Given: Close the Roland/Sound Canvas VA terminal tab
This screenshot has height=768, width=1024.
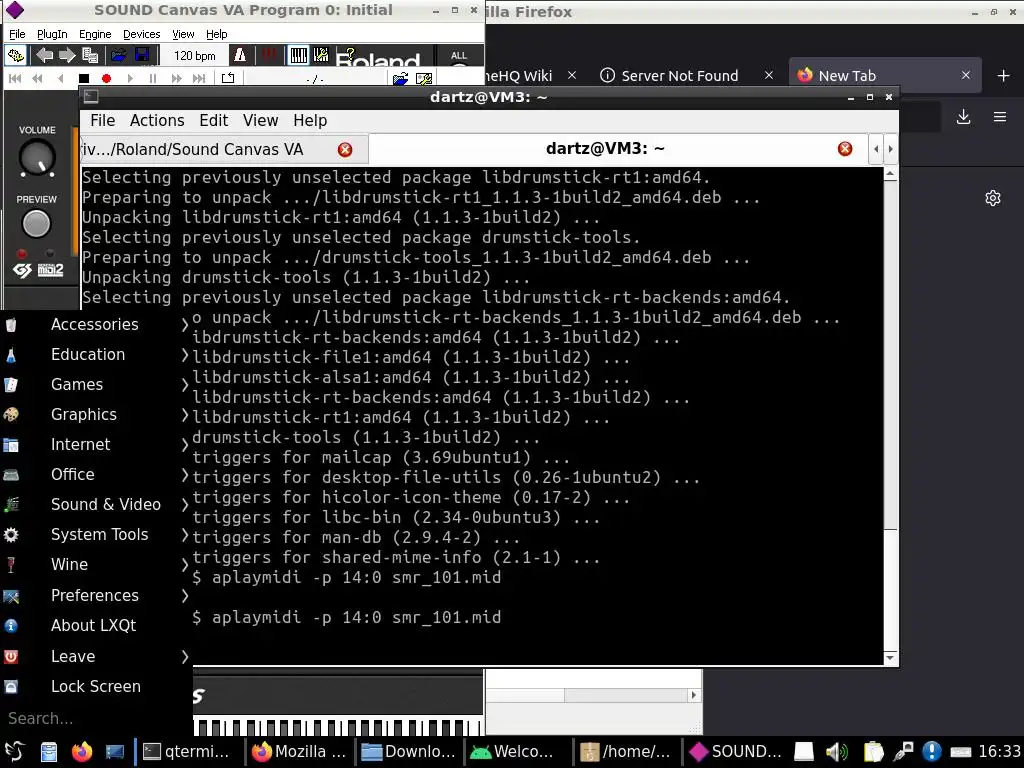Looking at the screenshot, I should click(345, 150).
